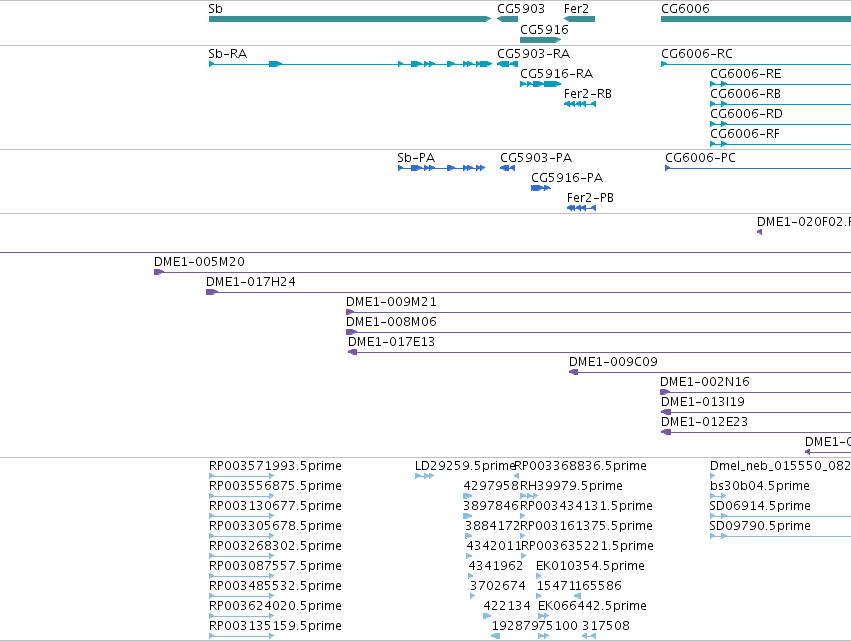Viewport: 851px width, 641px height.
Task: Select the 4342011 feature
Action: point(469,556)
